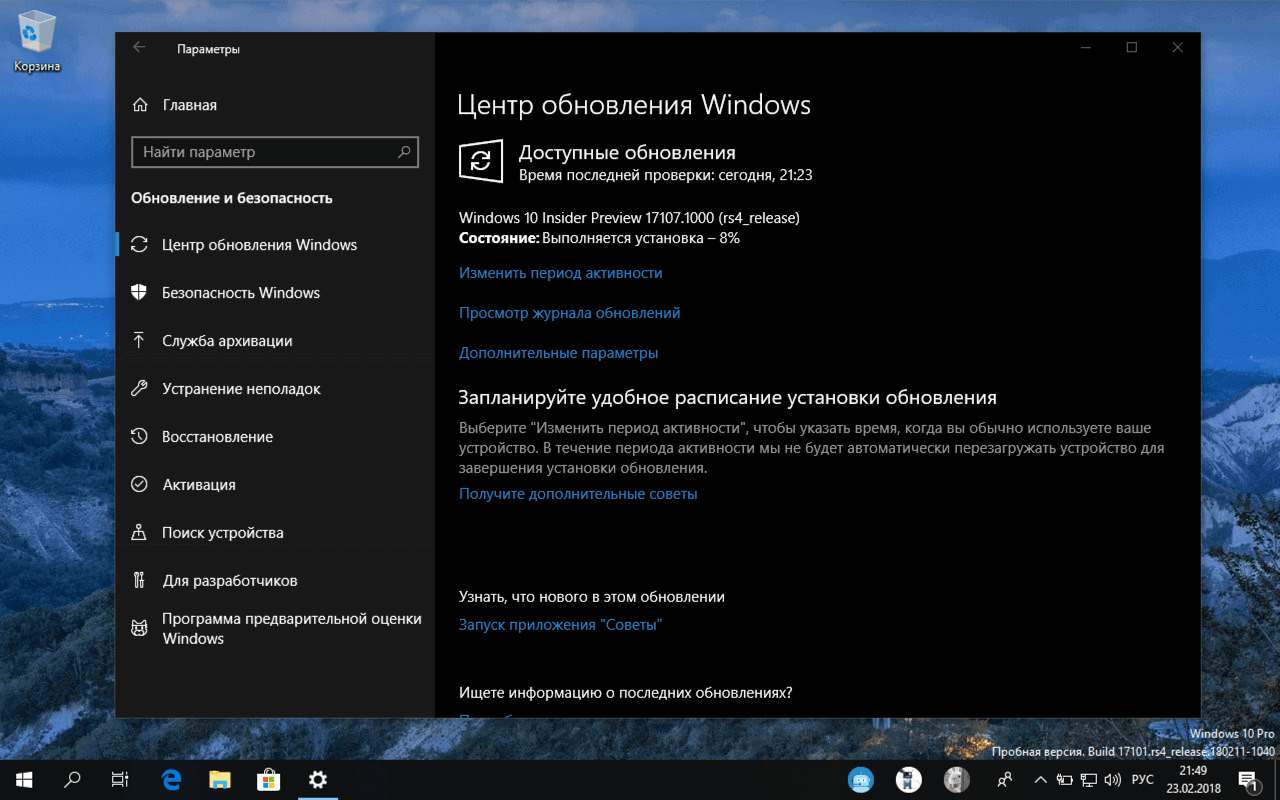
Task: Close the Параметры window
Action: coord(1178,48)
